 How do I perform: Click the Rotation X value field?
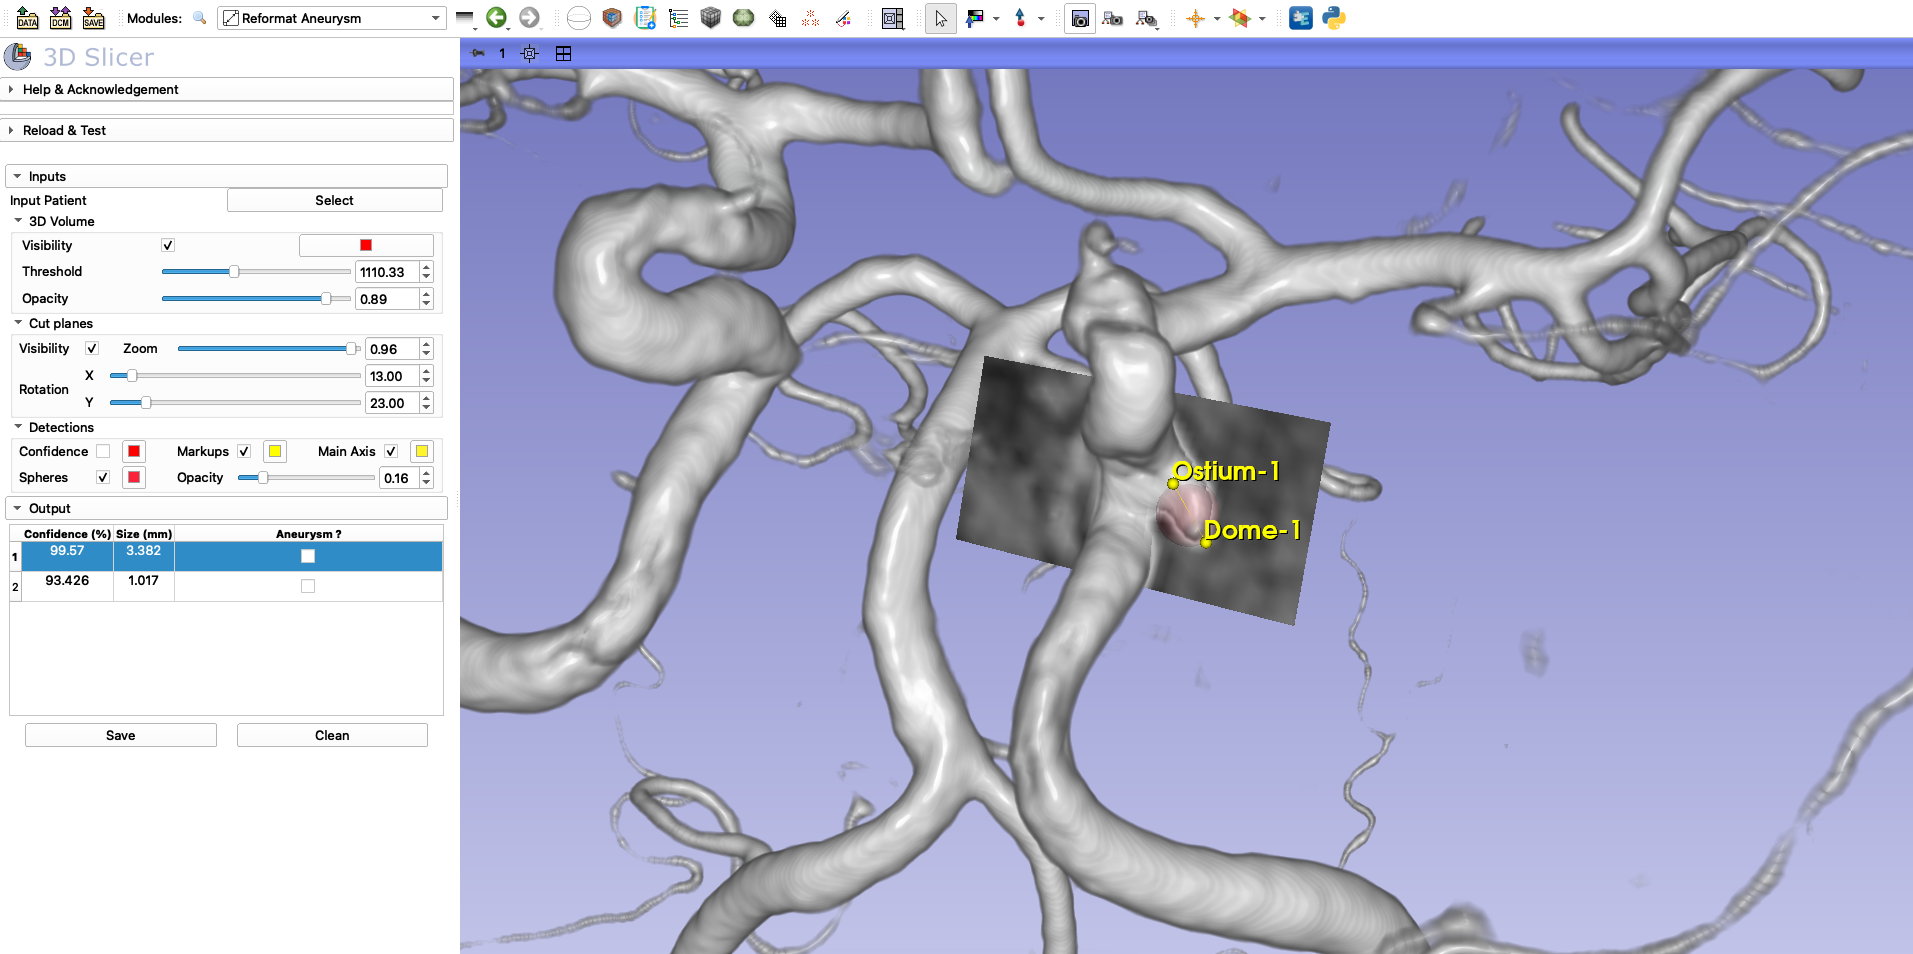coord(391,376)
